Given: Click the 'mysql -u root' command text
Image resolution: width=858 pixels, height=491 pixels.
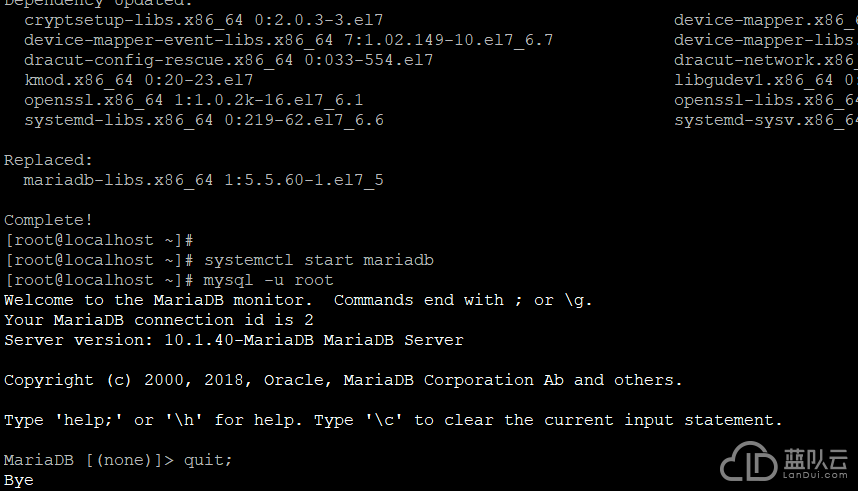Looking at the screenshot, I should 268,280.
